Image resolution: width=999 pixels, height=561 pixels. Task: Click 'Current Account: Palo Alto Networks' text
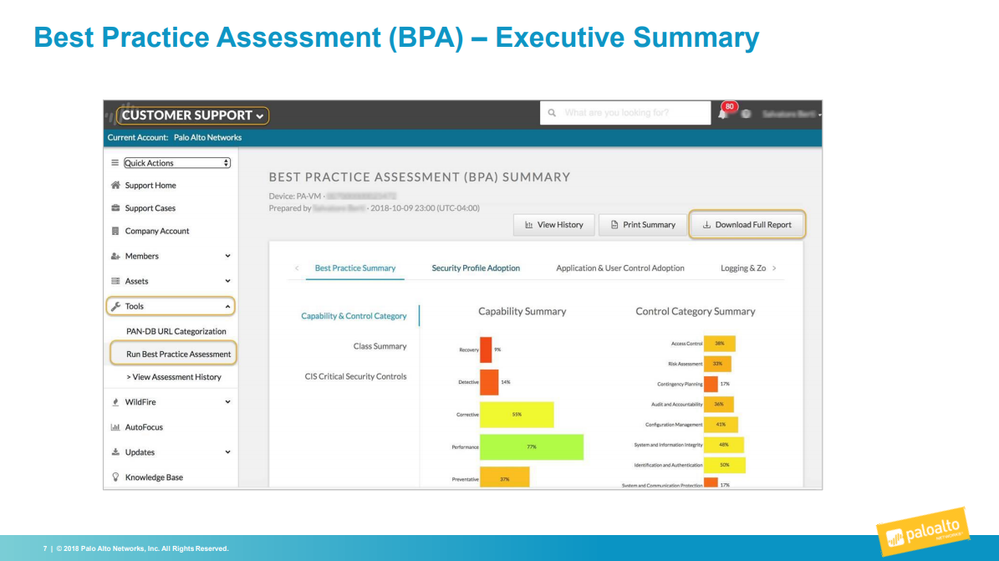point(175,138)
